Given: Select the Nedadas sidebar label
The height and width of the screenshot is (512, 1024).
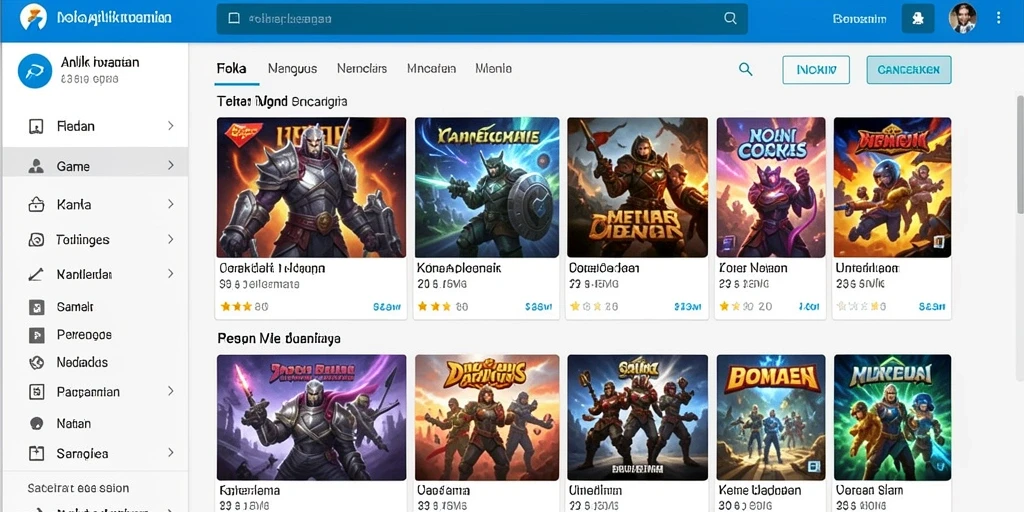Looking at the screenshot, I should point(82,362).
